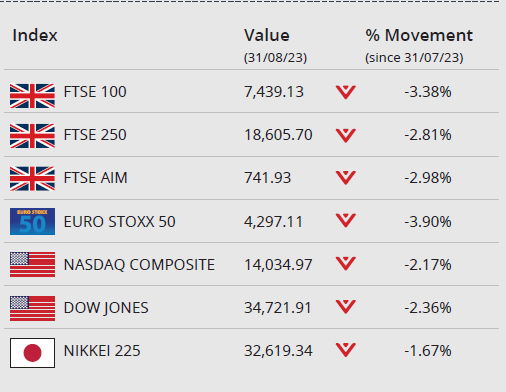Viewport: 506px width, 392px height.
Task: Select the Value column header
Action: pyautogui.click(x=267, y=35)
